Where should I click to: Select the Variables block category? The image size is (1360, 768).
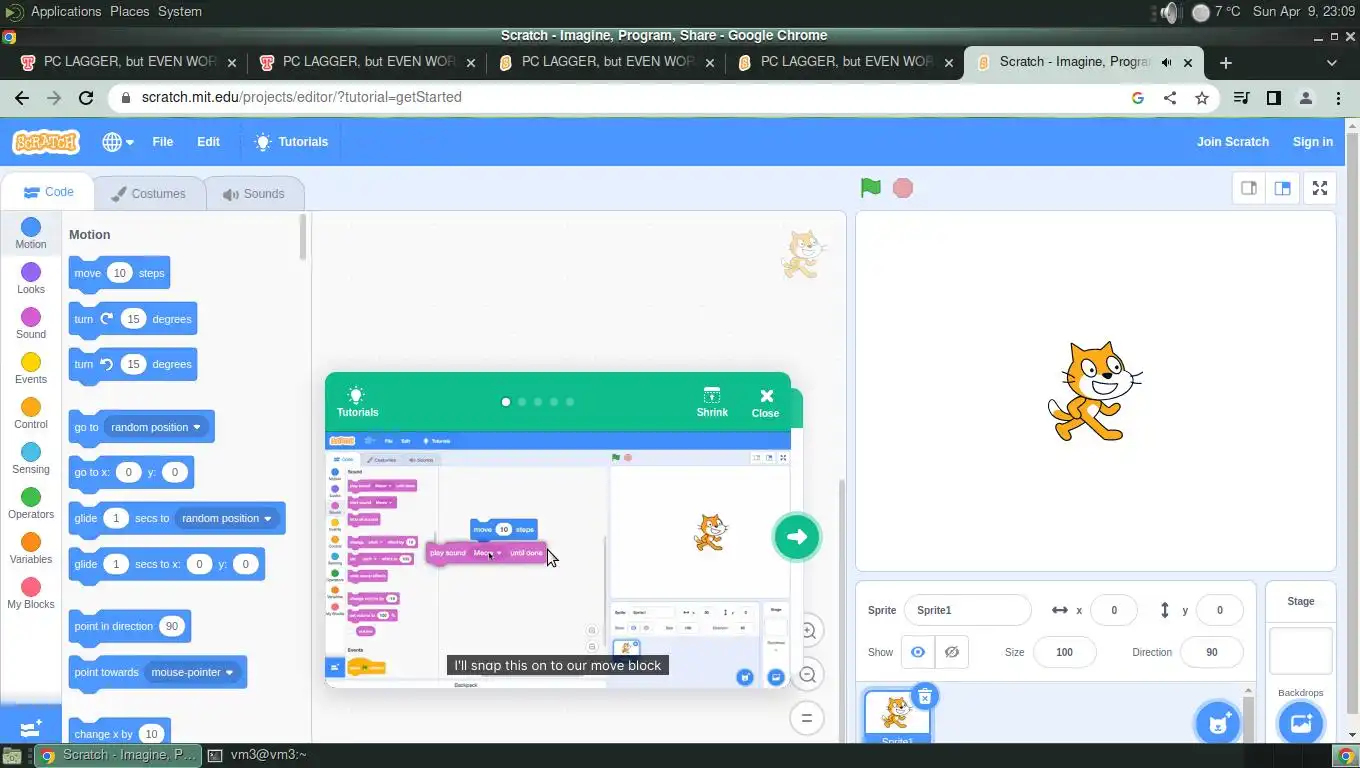[x=31, y=549]
